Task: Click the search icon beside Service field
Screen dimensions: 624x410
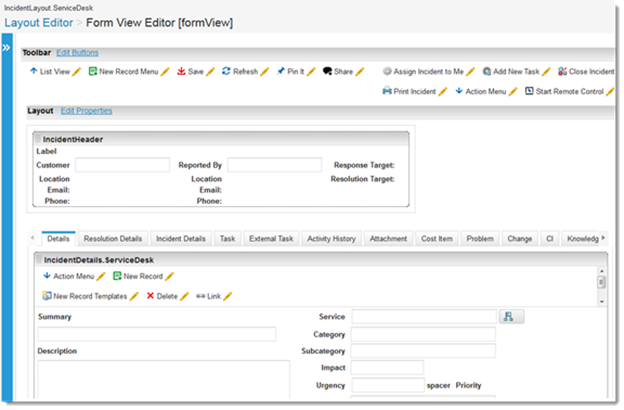Action: [511, 316]
